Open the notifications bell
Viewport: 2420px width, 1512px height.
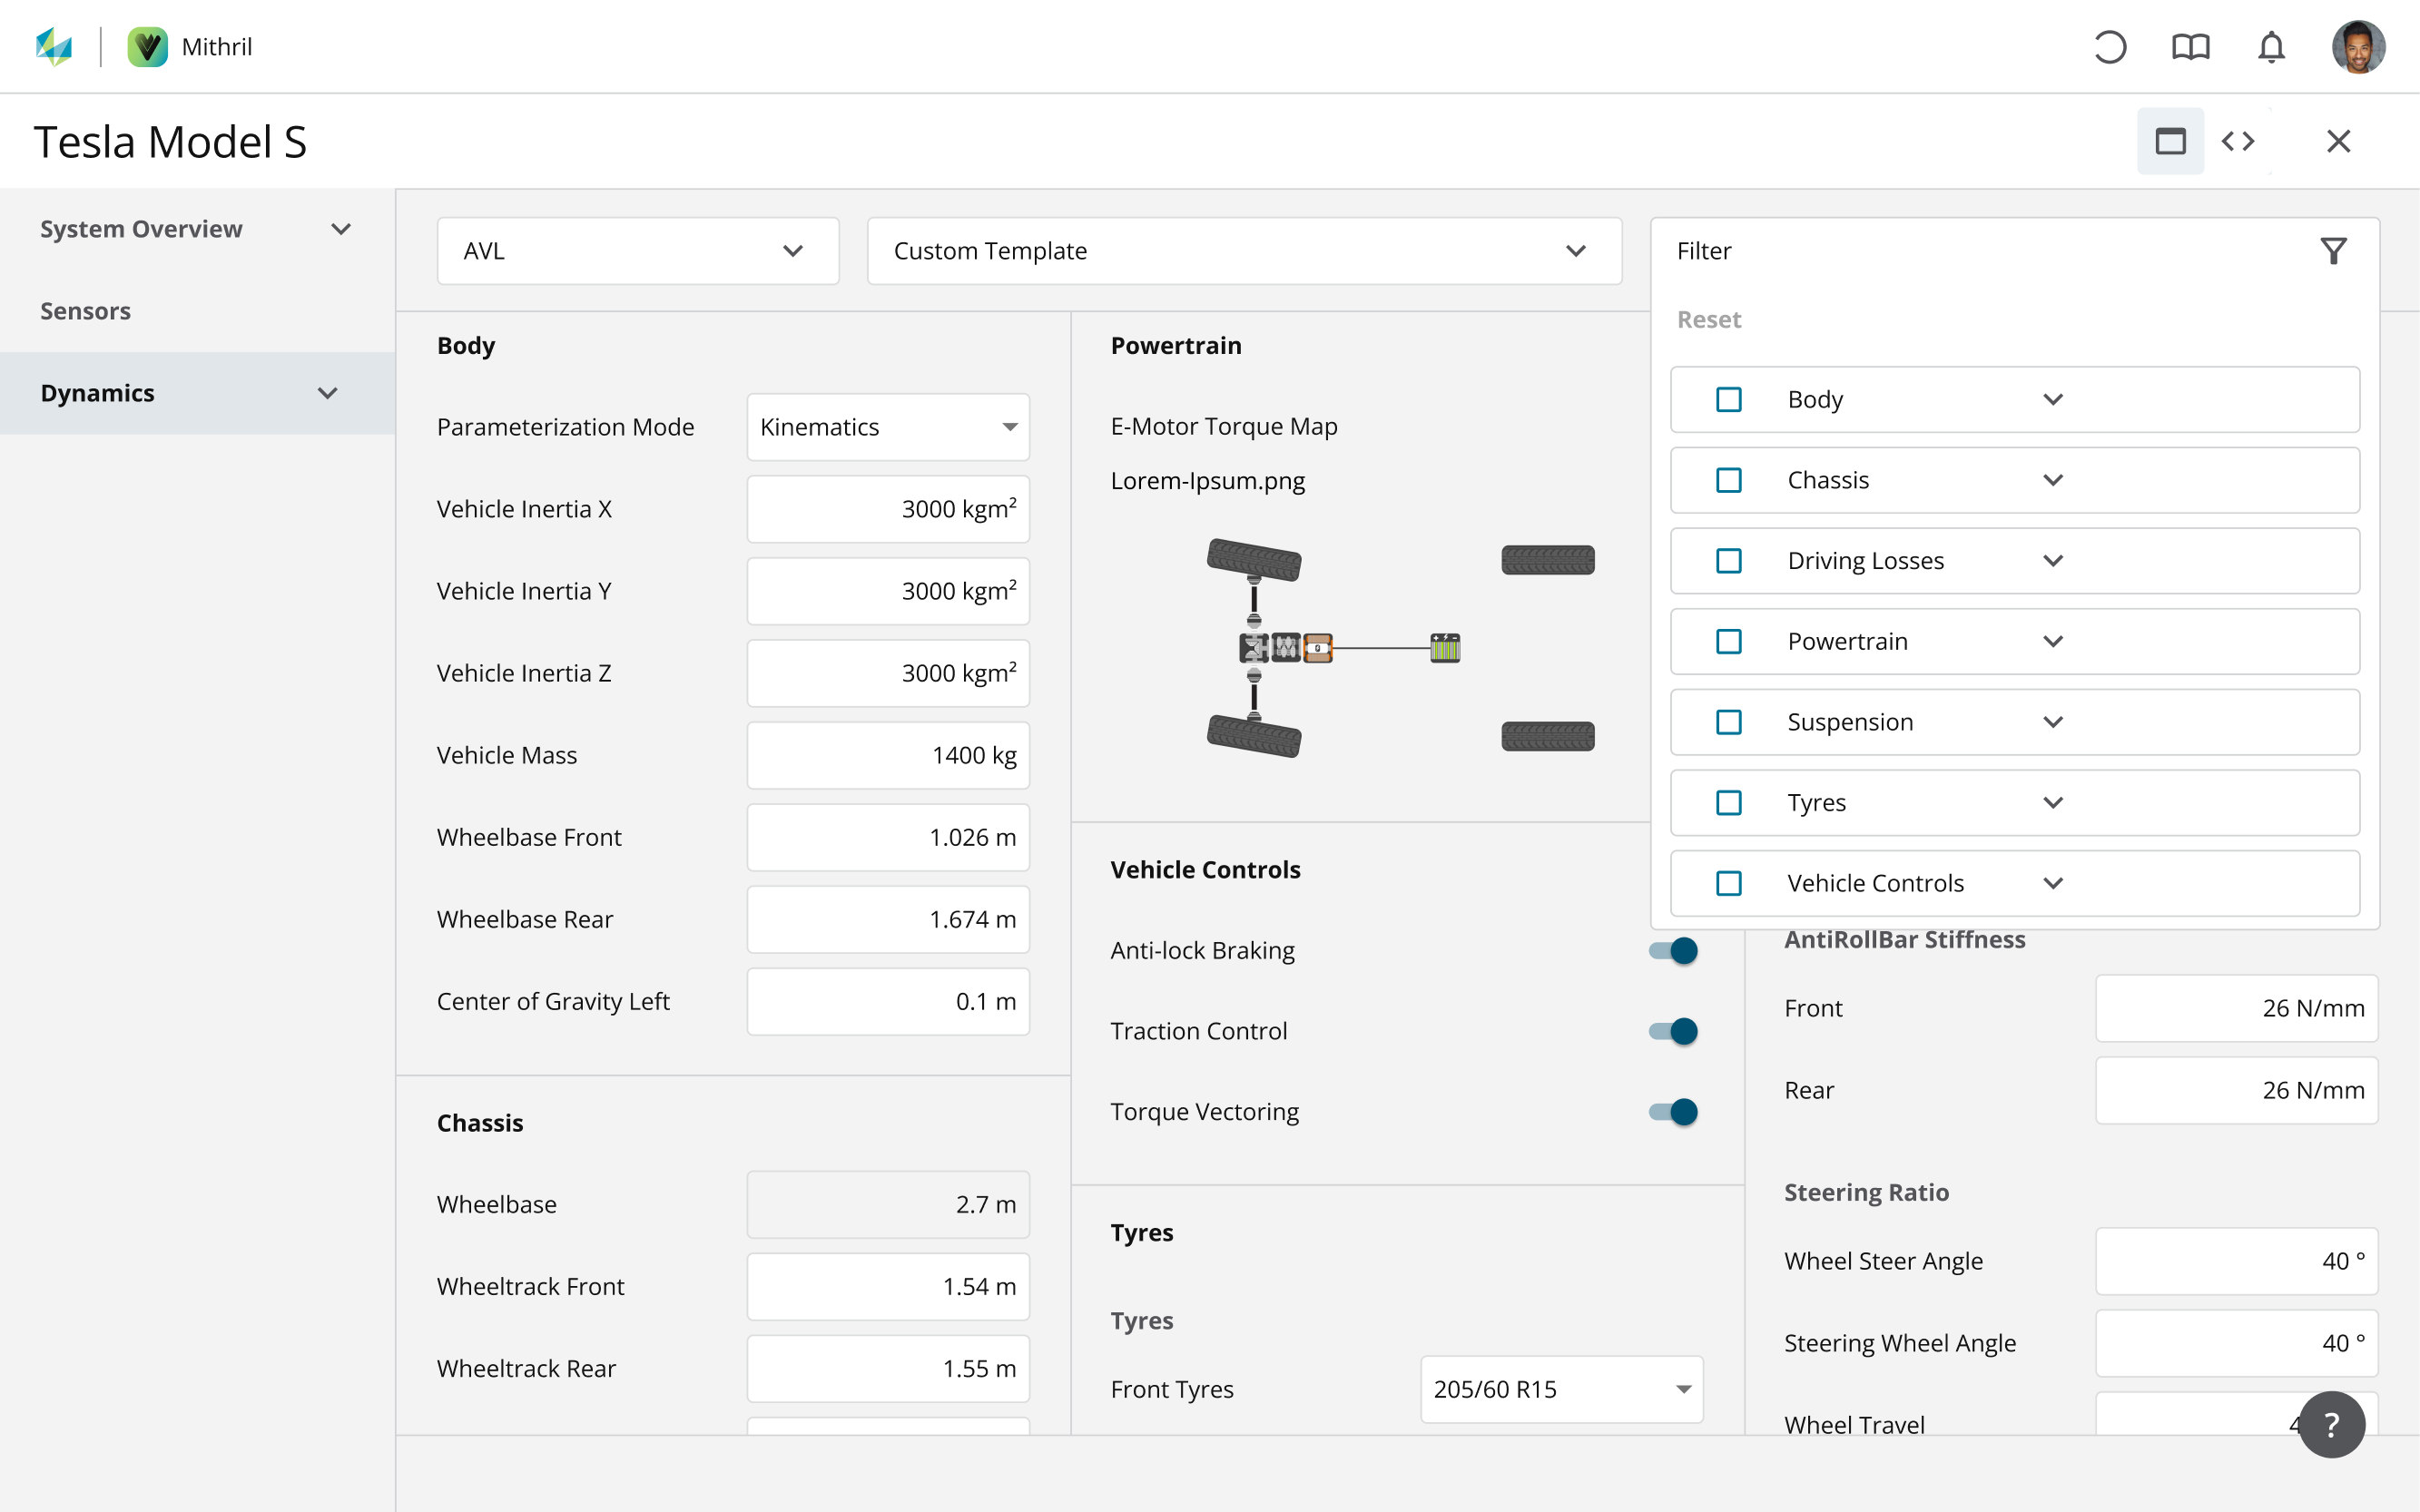pos(2271,47)
